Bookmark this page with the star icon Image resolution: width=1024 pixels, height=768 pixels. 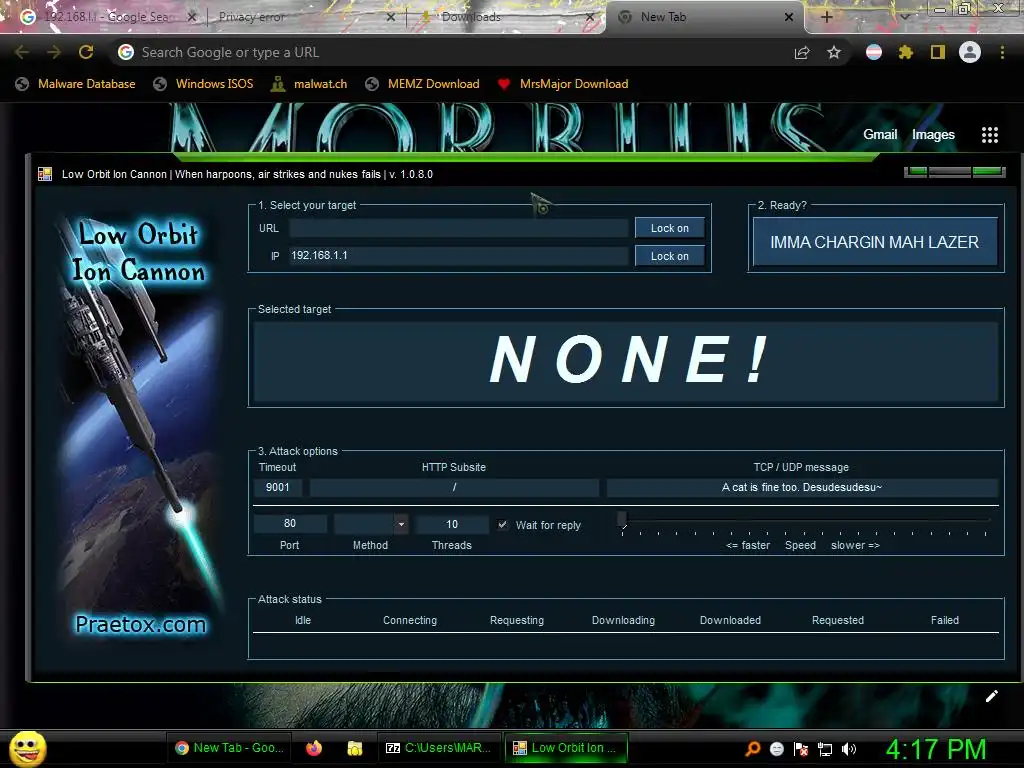click(834, 53)
